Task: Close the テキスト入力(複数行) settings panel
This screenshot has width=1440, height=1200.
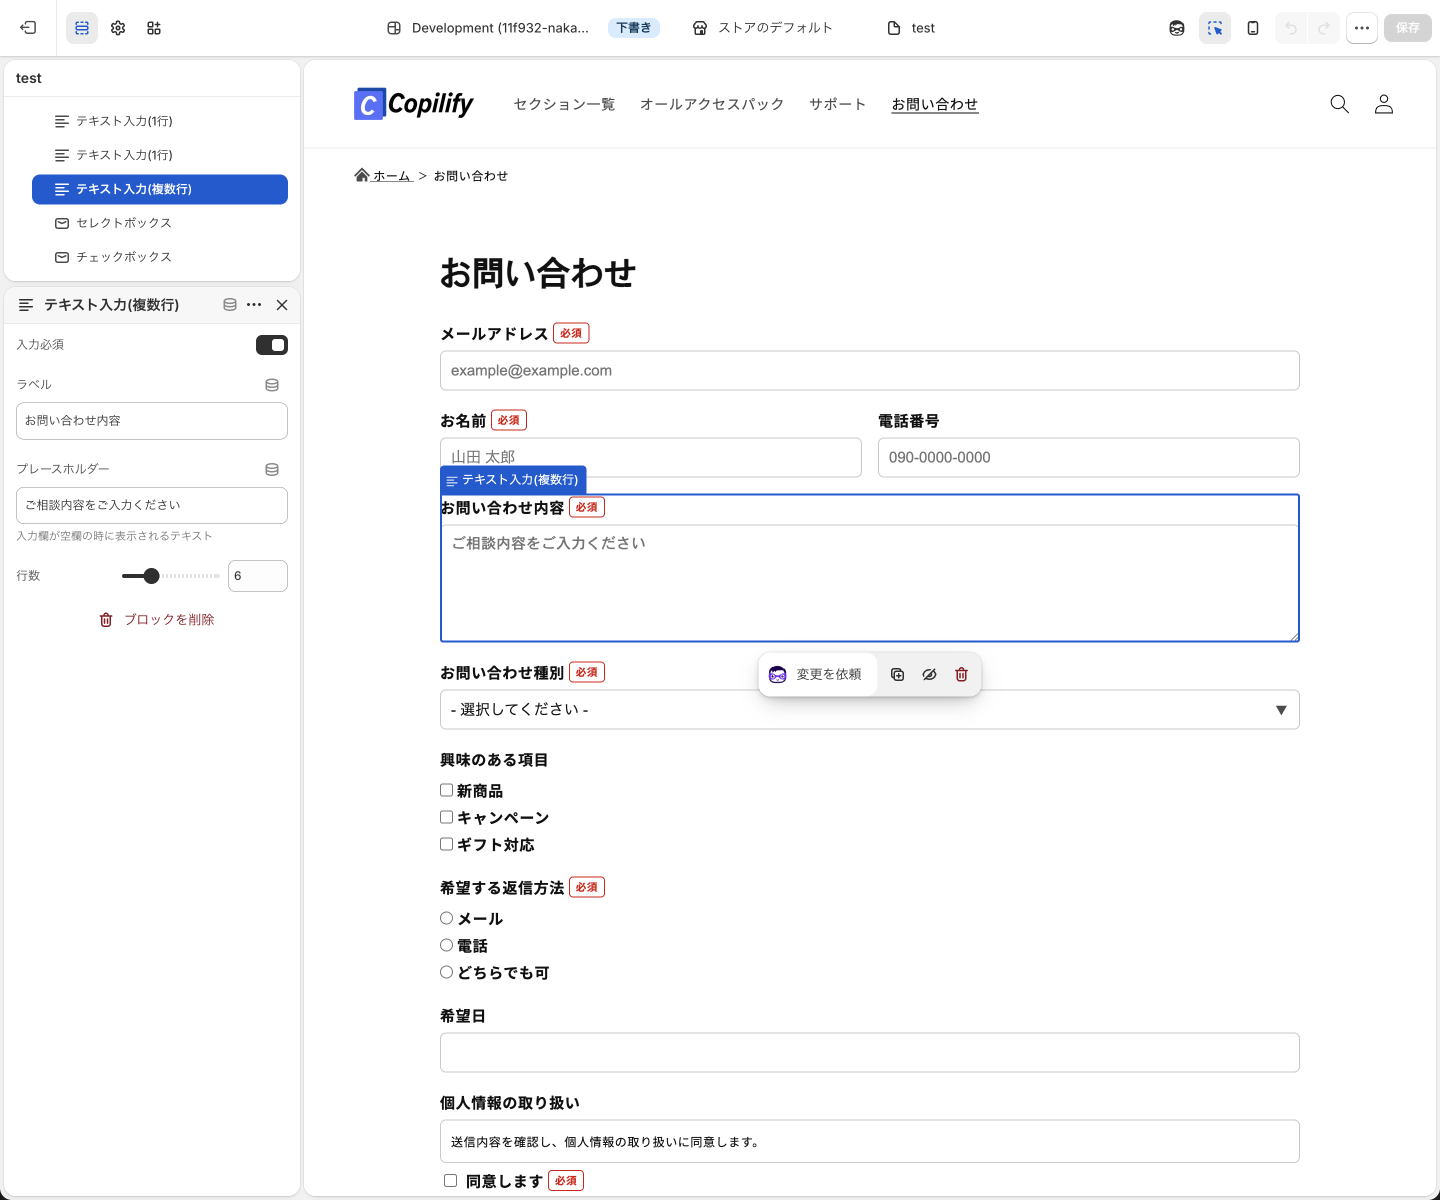Action: pyautogui.click(x=282, y=305)
